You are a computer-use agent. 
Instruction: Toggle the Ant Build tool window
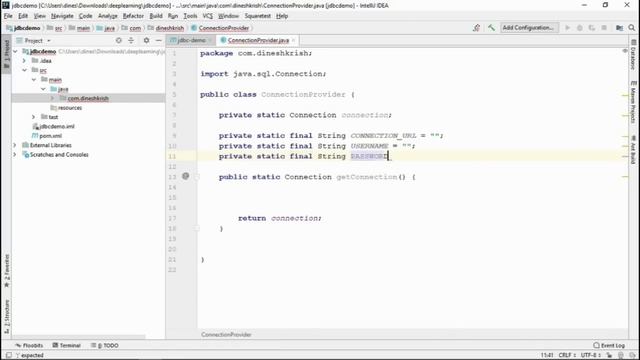[633, 149]
